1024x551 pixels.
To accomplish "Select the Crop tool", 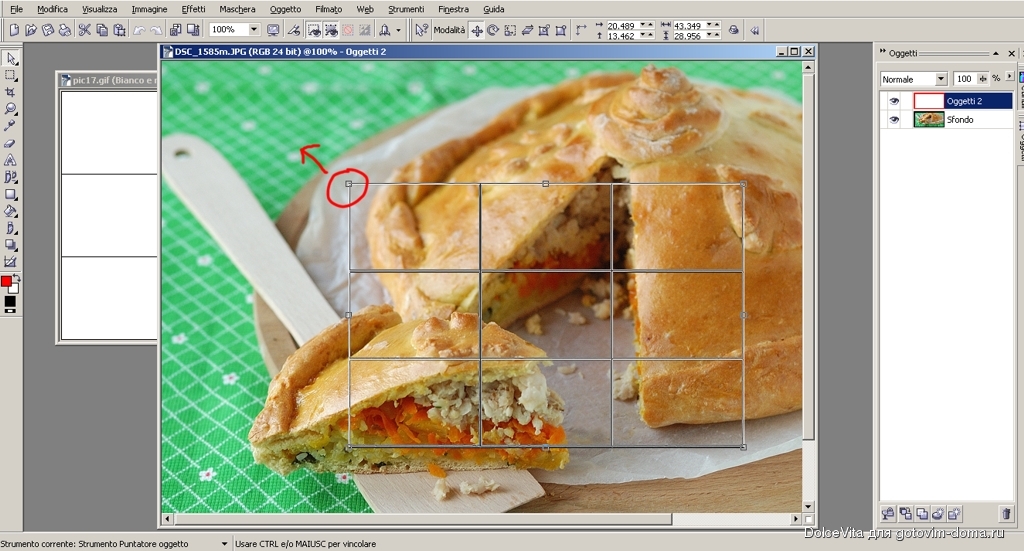I will coord(10,93).
